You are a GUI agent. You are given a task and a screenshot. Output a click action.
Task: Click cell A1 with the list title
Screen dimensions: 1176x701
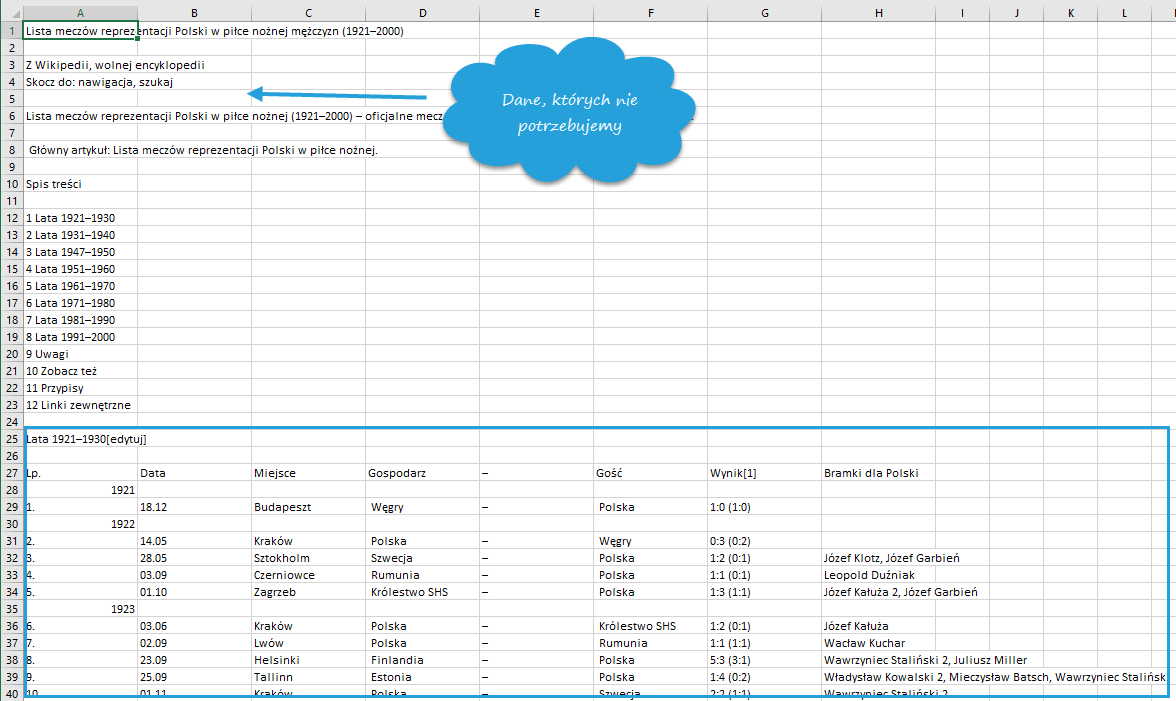click(x=80, y=31)
